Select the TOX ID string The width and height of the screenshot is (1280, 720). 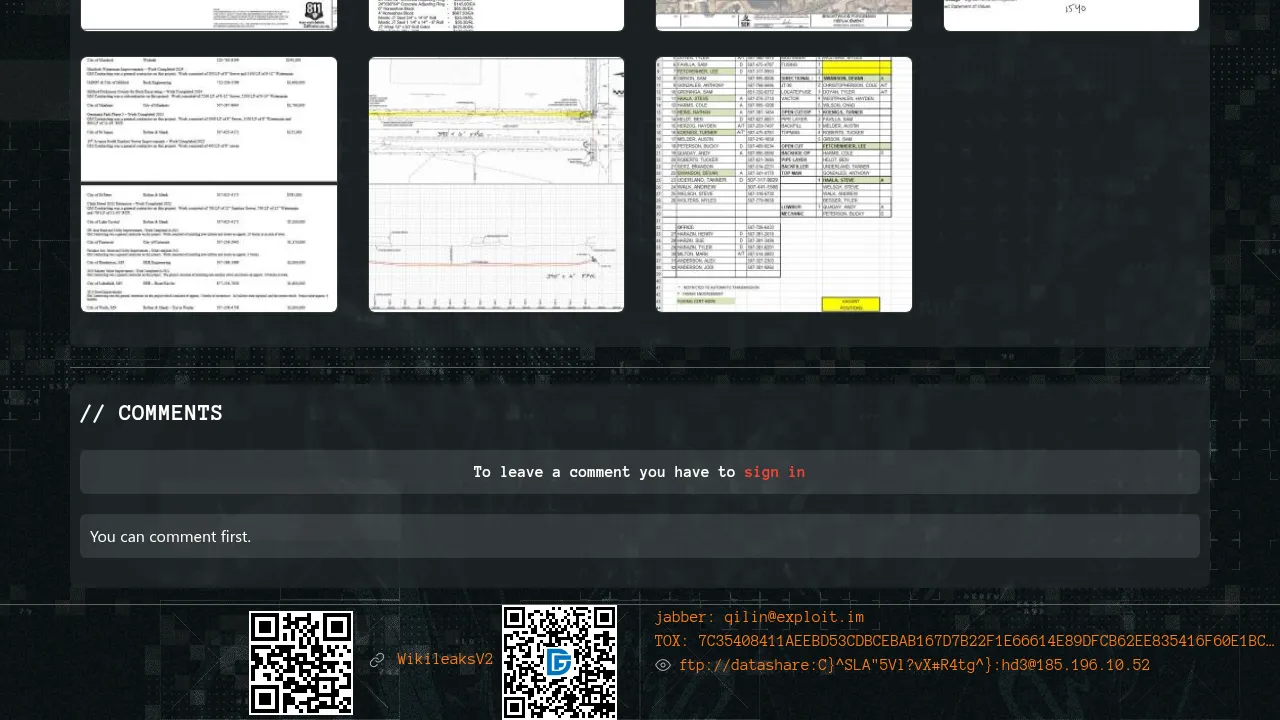pyautogui.click(x=964, y=641)
